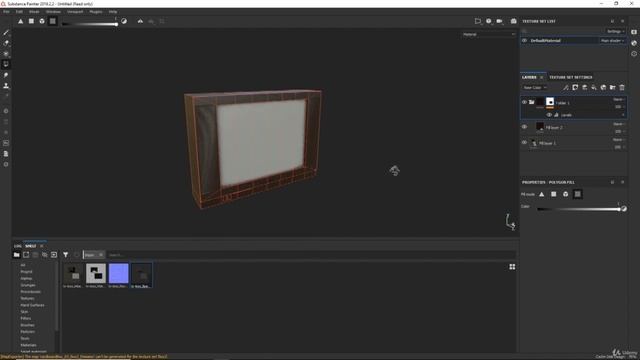Switch to the Log tab
The width and height of the screenshot is (640, 360).
click(18, 246)
